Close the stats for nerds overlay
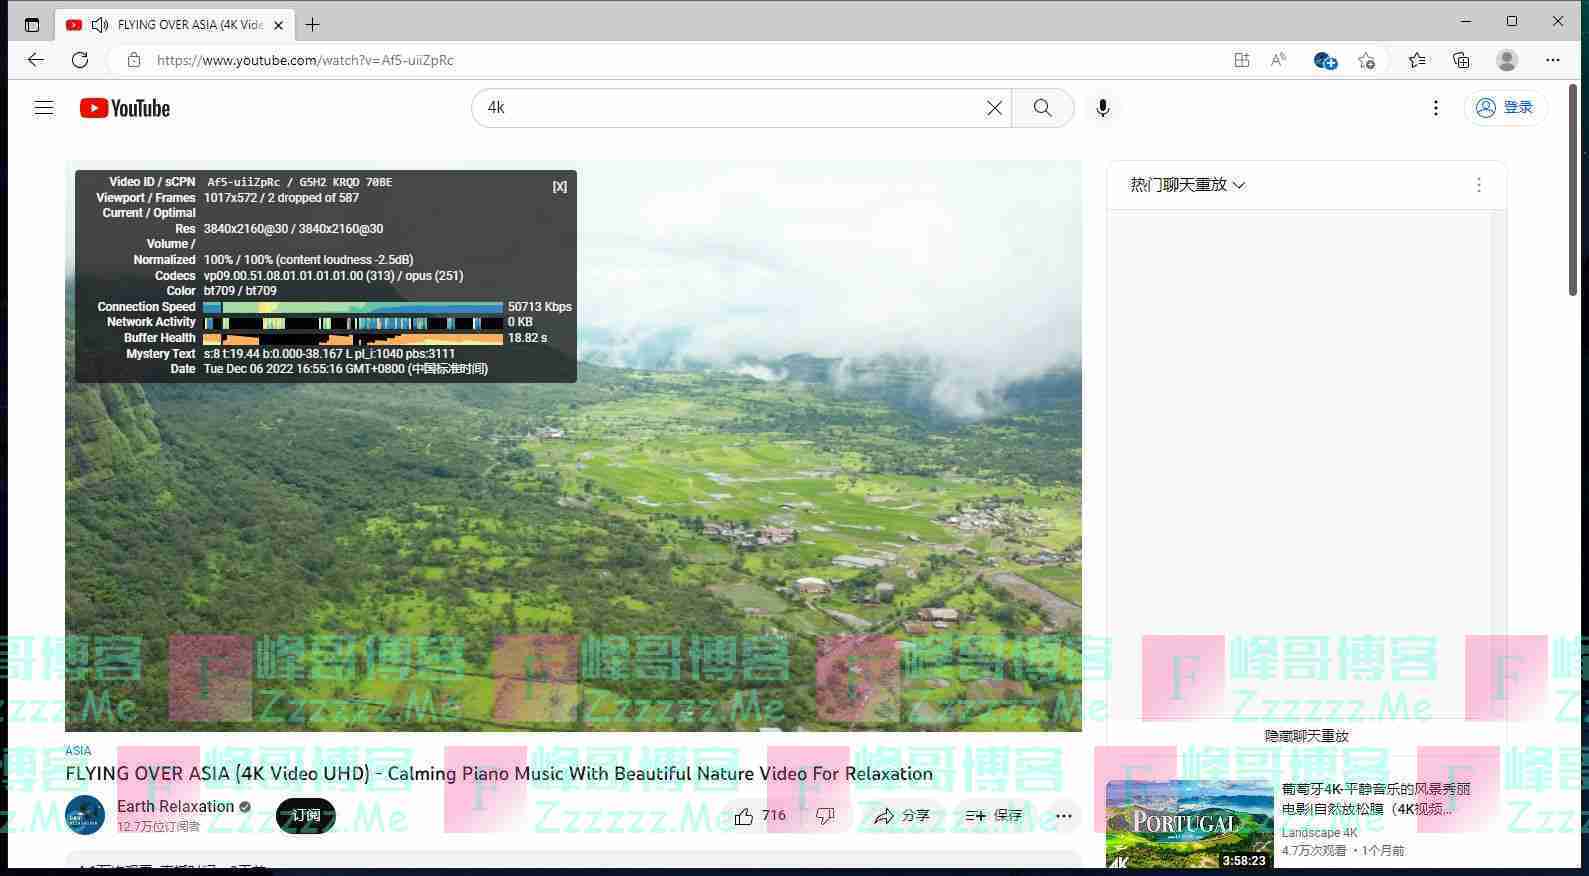Image resolution: width=1589 pixels, height=876 pixels. point(559,186)
